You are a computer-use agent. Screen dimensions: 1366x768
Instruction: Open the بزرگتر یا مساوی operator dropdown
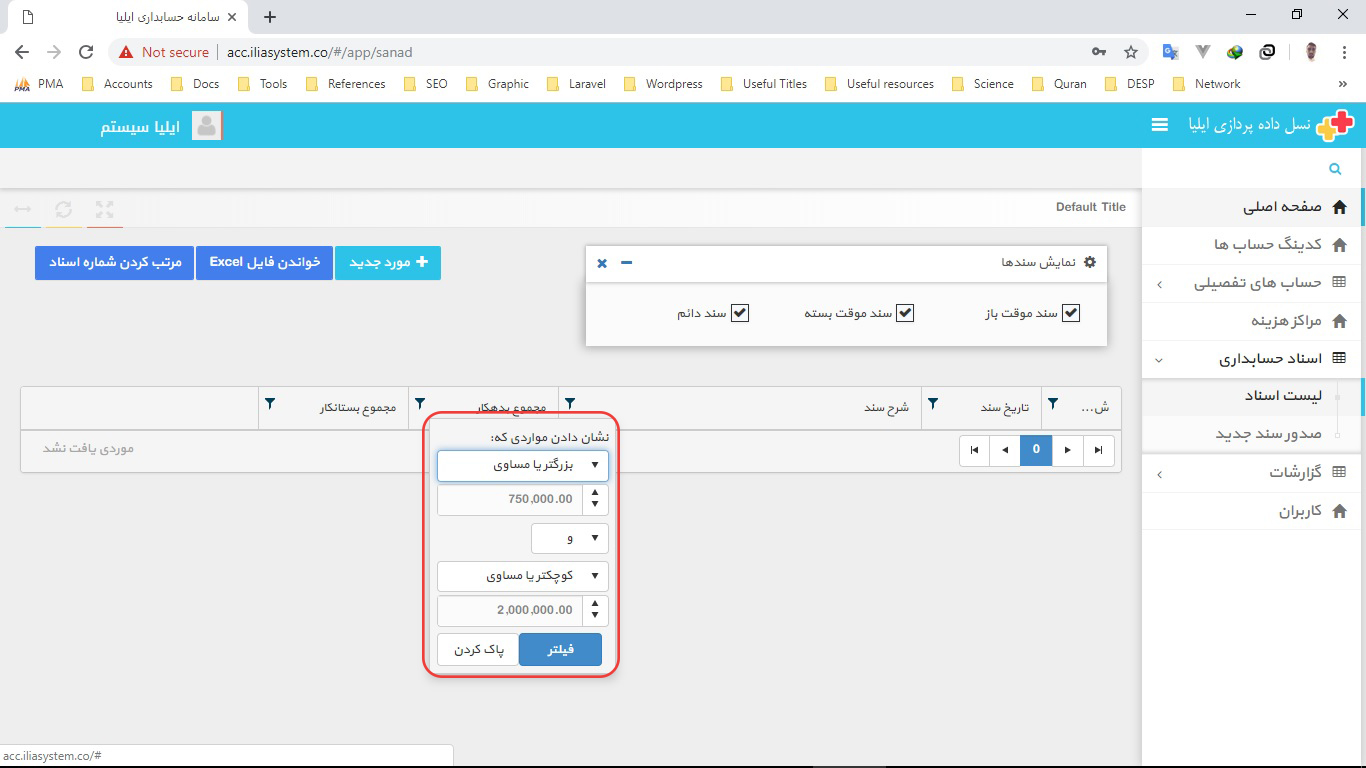pyautogui.click(x=523, y=465)
